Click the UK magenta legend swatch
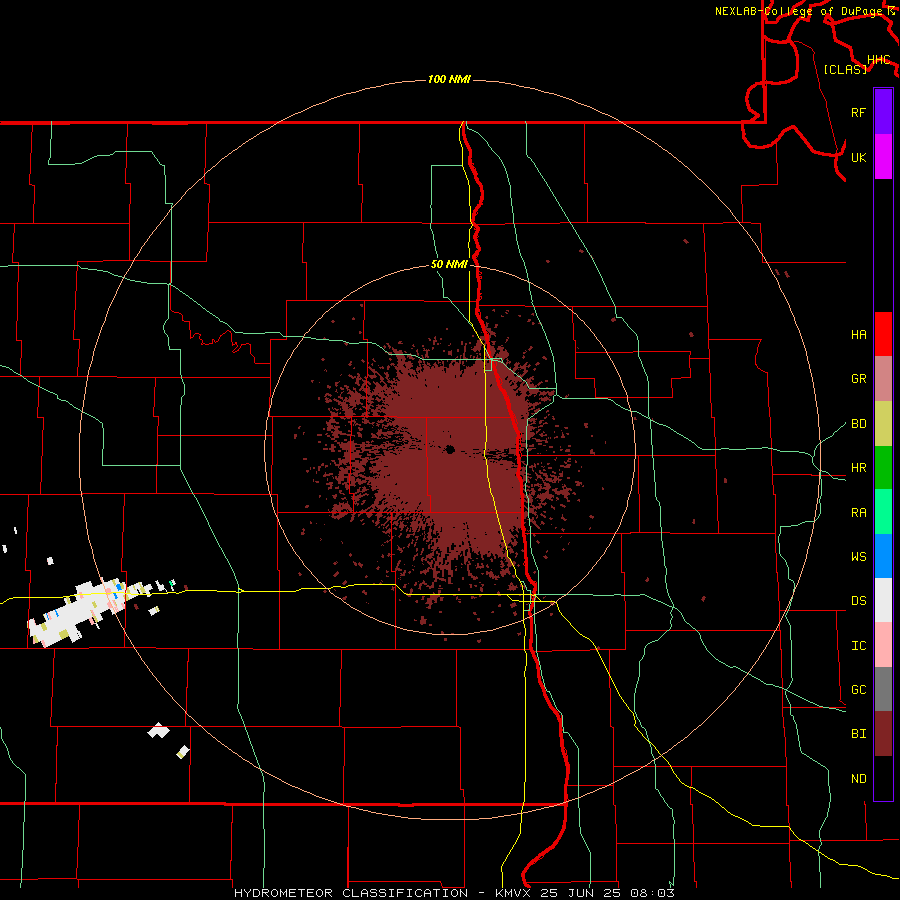Viewport: 900px width, 900px height. 883,157
